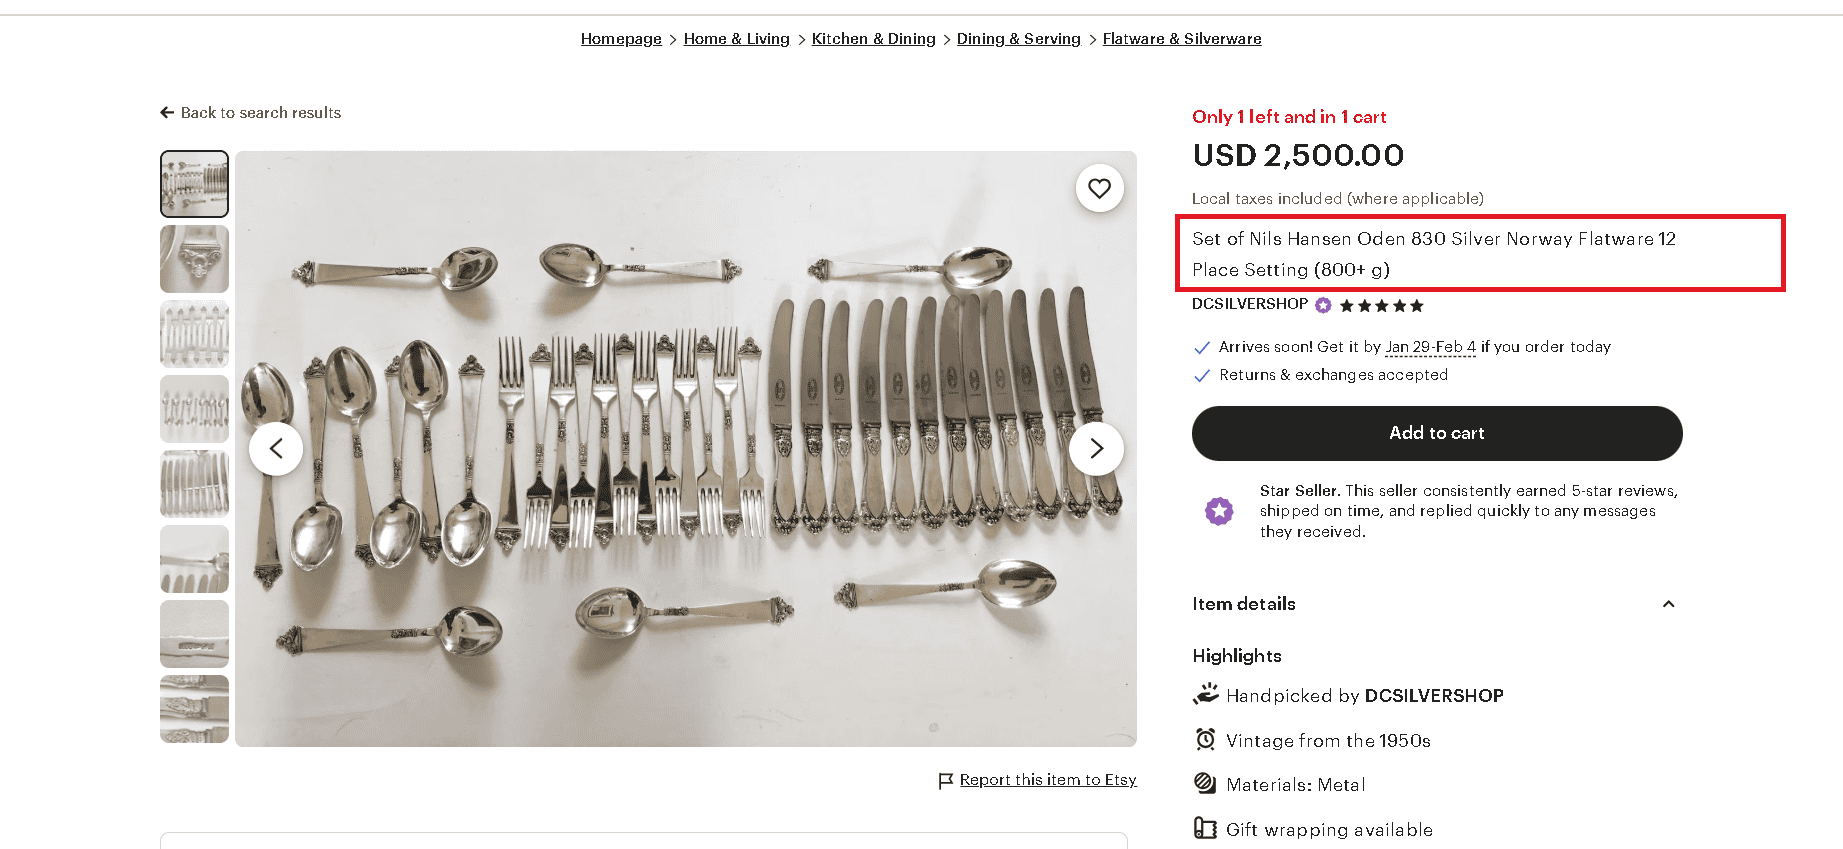
Task: Visit the DCSILVERSHOP seller page
Action: 1249,304
